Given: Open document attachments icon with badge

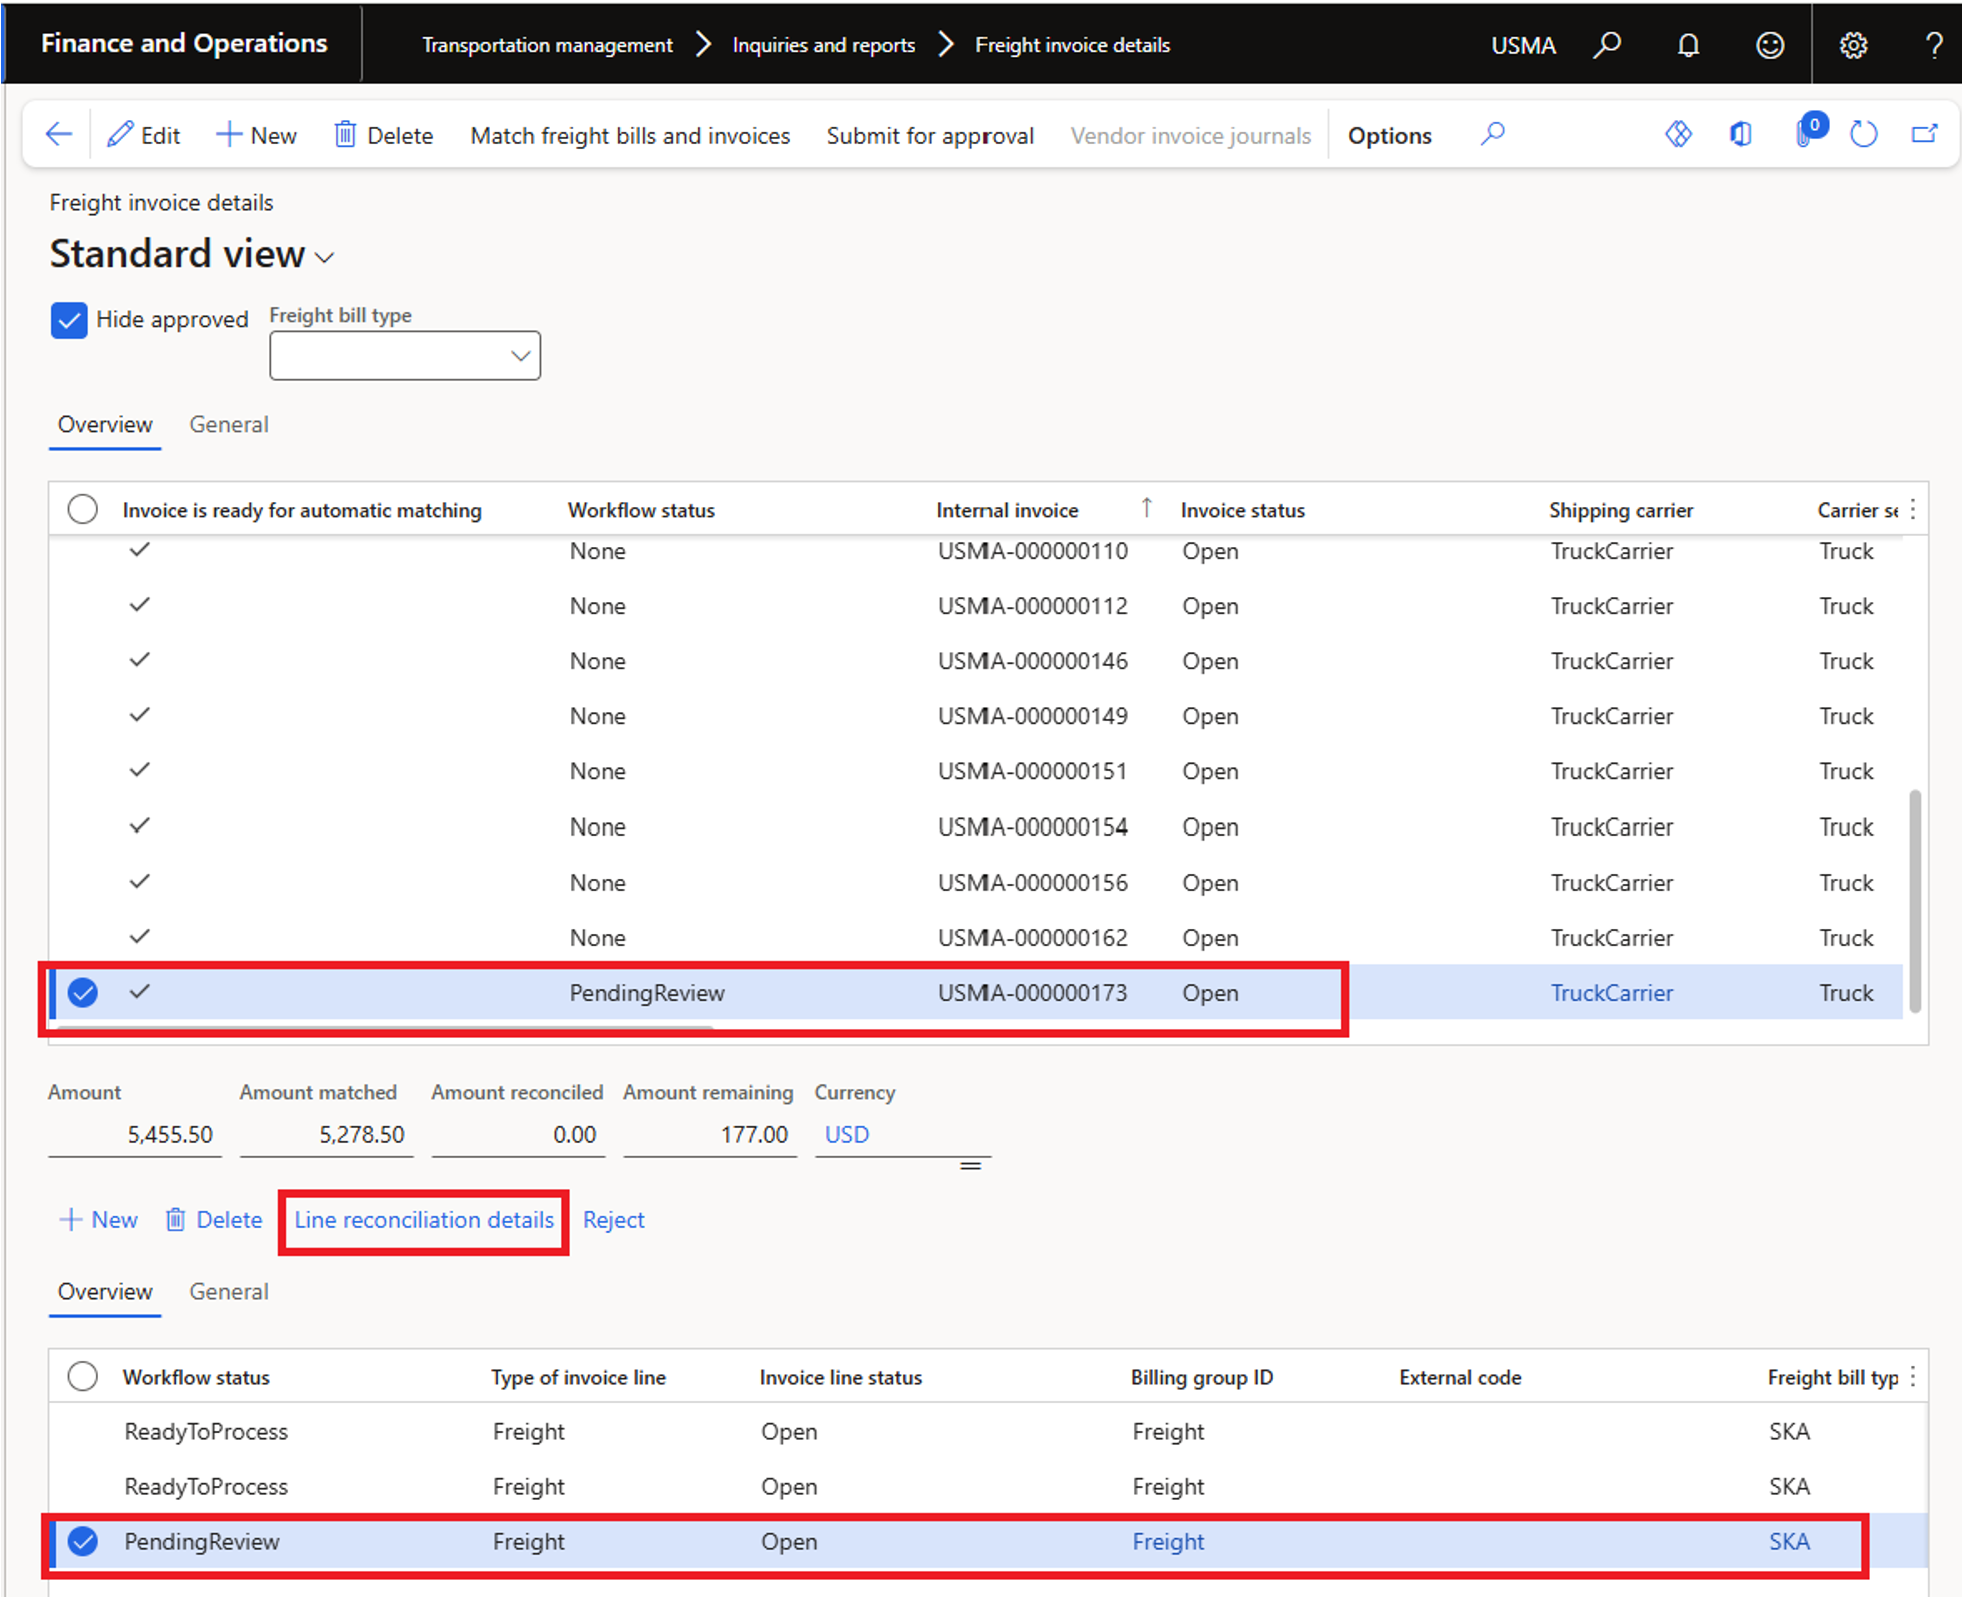Looking at the screenshot, I should coord(1810,131).
